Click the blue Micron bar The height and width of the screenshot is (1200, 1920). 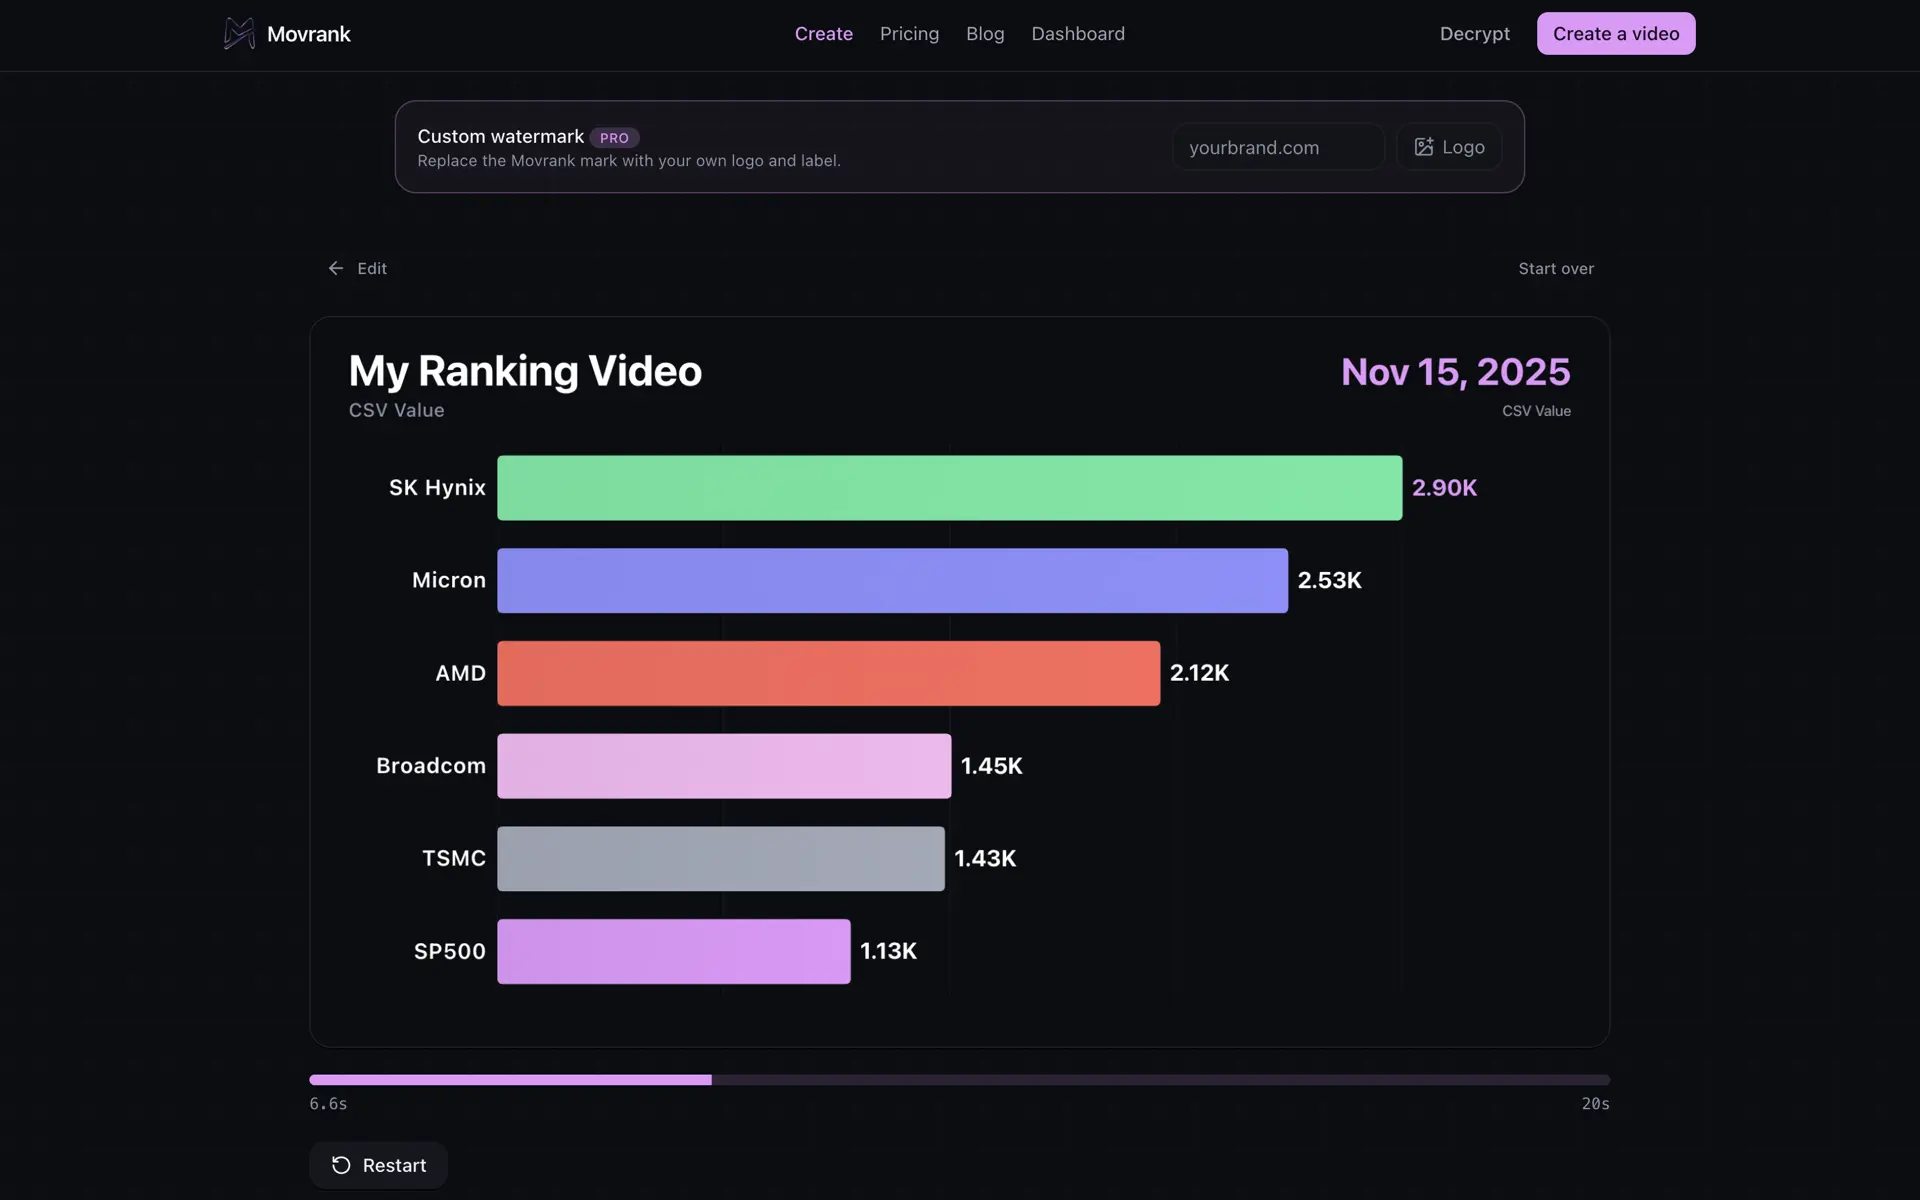pos(892,581)
